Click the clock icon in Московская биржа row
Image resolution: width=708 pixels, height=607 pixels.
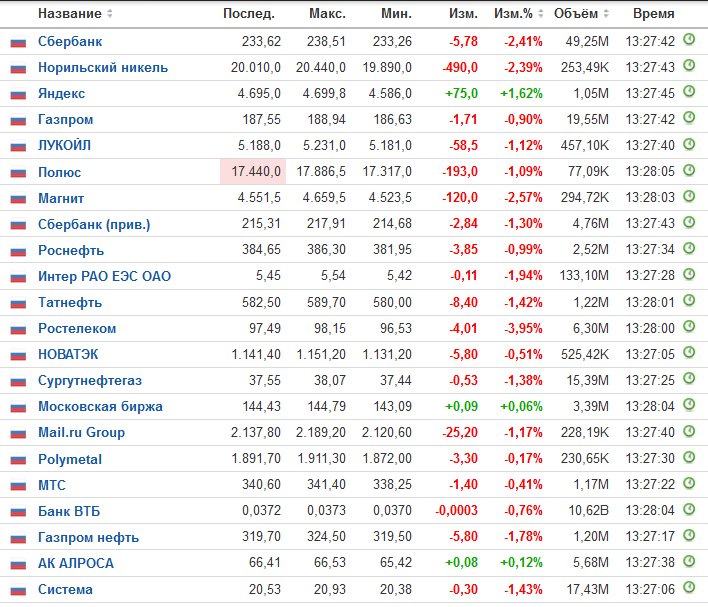tap(689, 404)
